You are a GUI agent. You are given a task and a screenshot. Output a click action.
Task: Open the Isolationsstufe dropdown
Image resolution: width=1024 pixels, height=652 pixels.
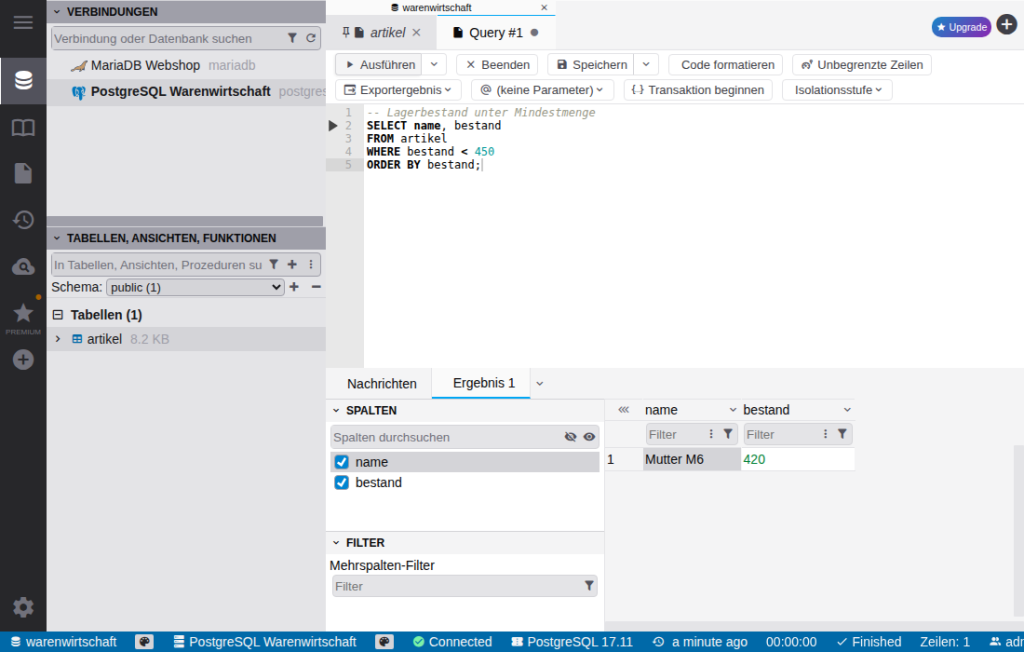[838, 90]
